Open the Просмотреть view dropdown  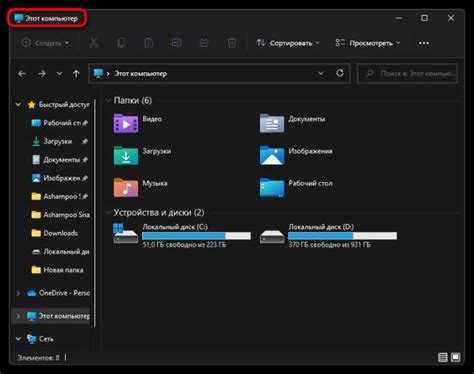click(x=367, y=43)
